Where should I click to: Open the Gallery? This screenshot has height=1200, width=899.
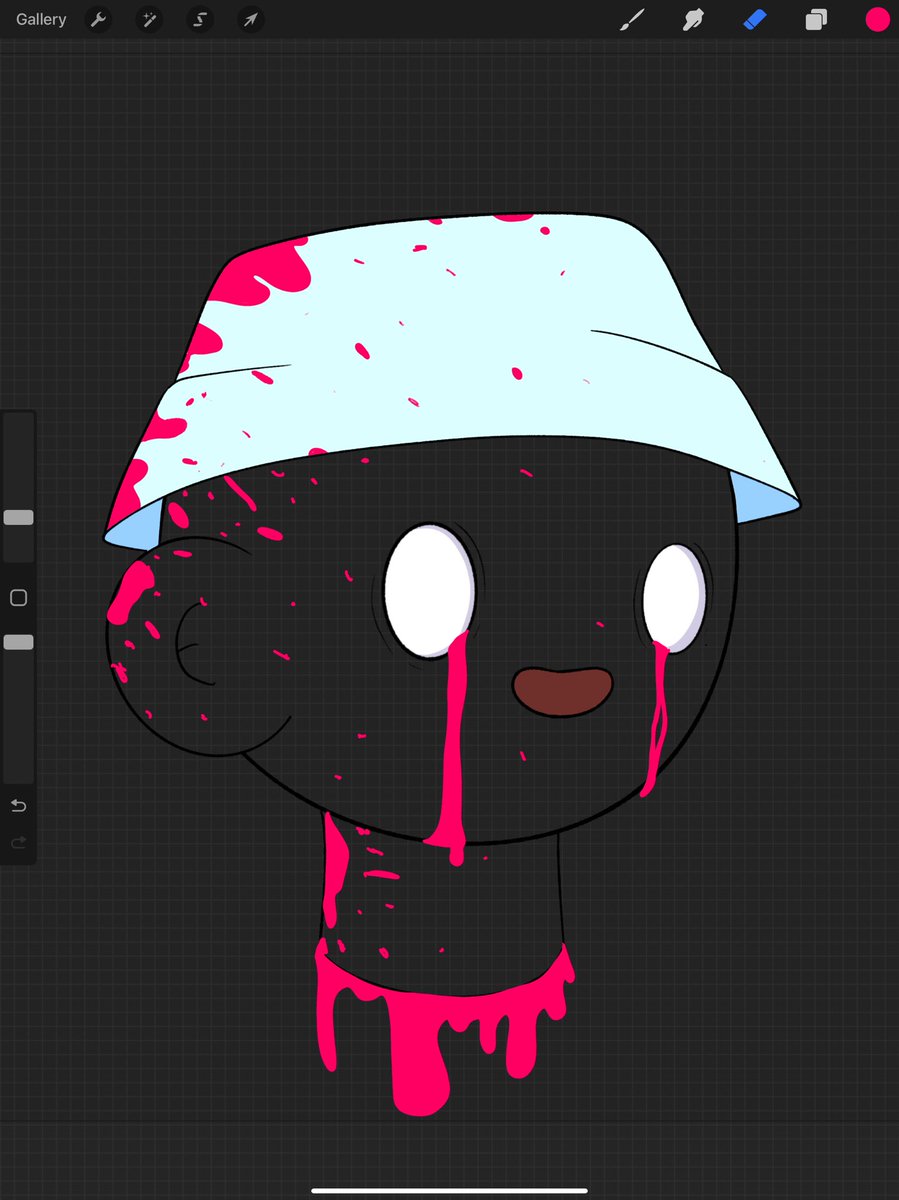(41, 19)
